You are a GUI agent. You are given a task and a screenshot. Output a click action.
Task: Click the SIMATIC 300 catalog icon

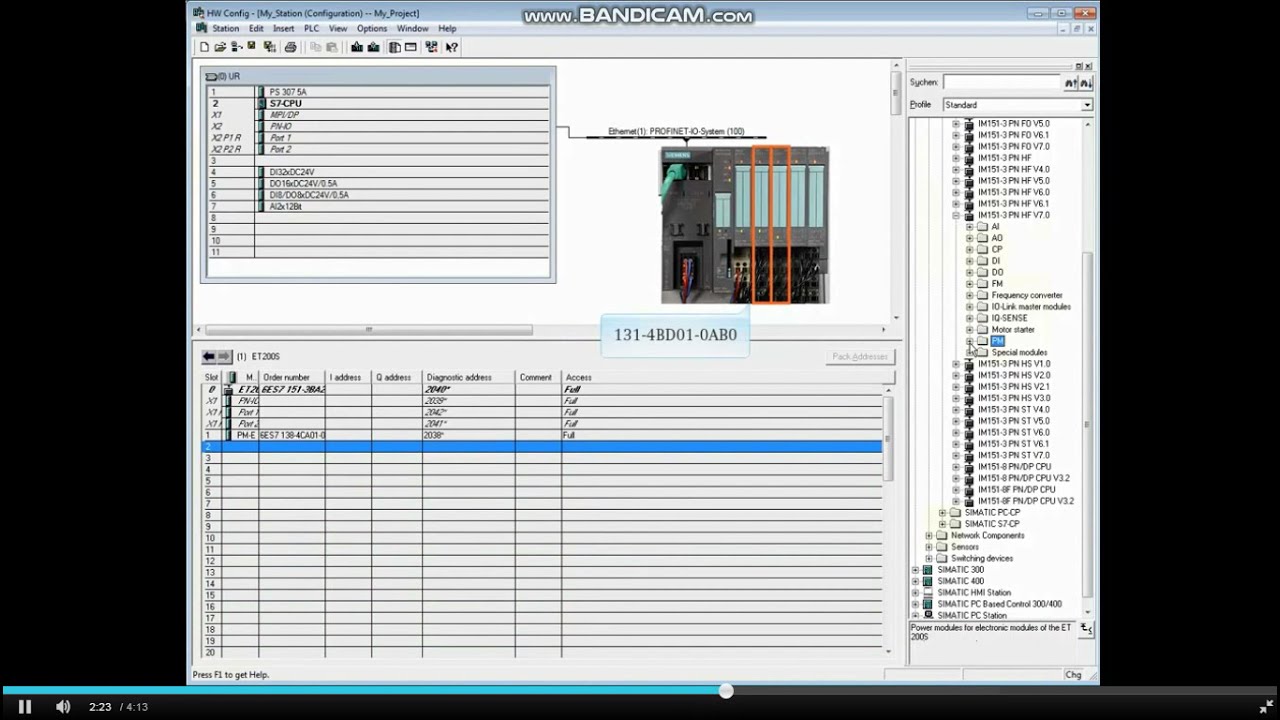click(927, 570)
